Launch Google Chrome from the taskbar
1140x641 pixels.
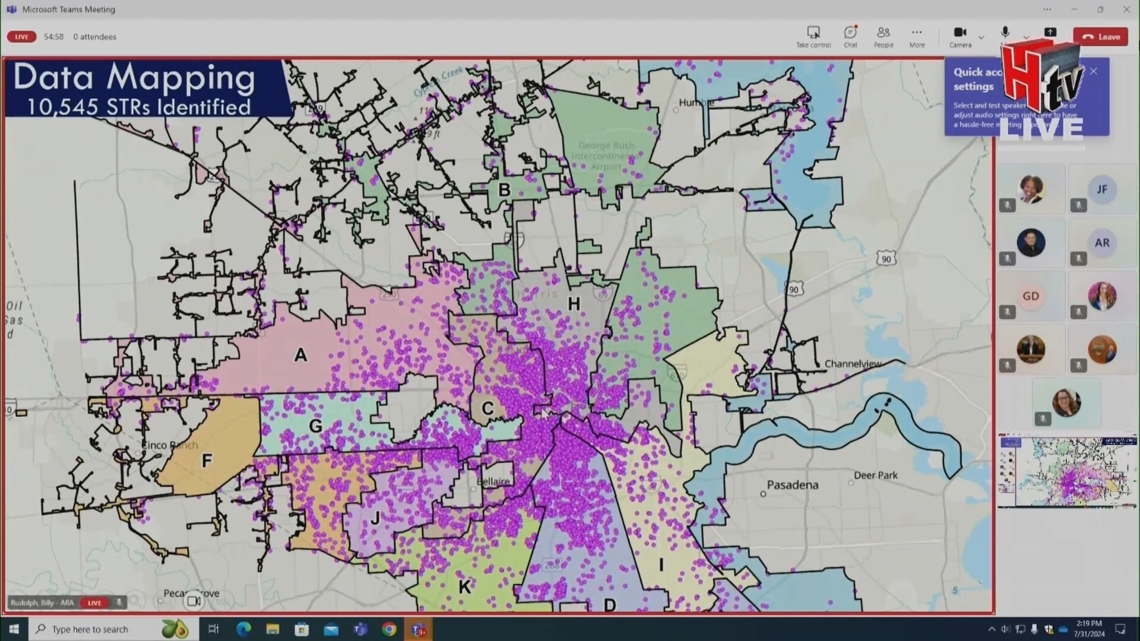389,629
